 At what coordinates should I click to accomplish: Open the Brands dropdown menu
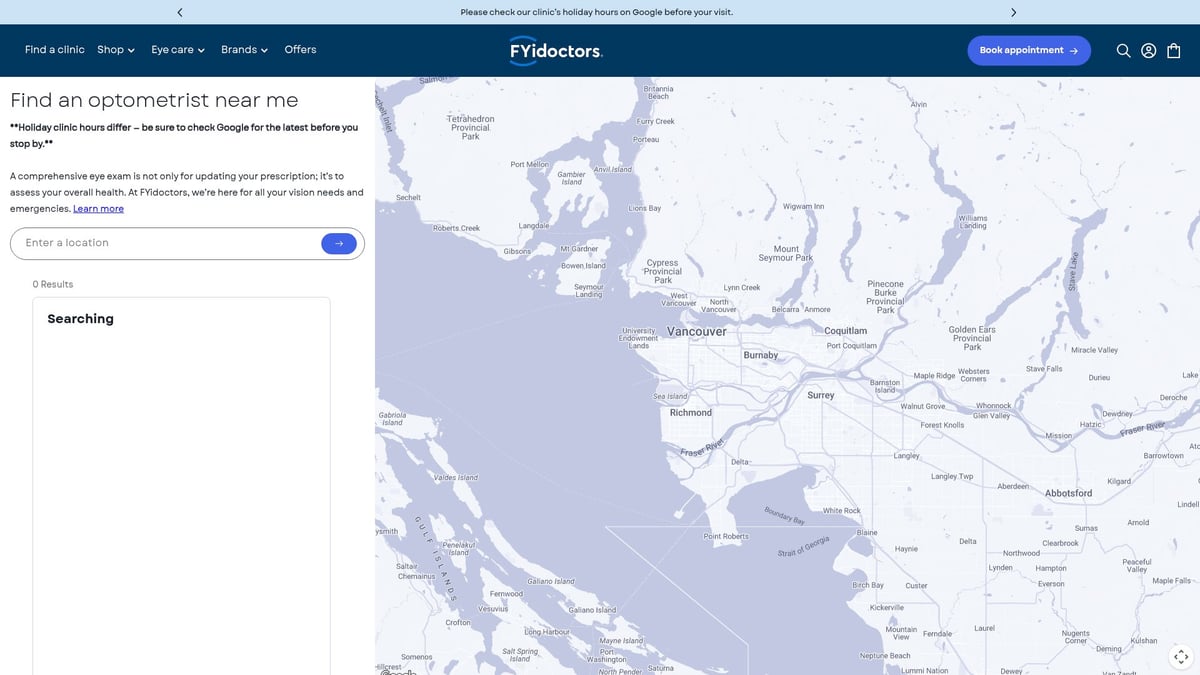tap(244, 50)
